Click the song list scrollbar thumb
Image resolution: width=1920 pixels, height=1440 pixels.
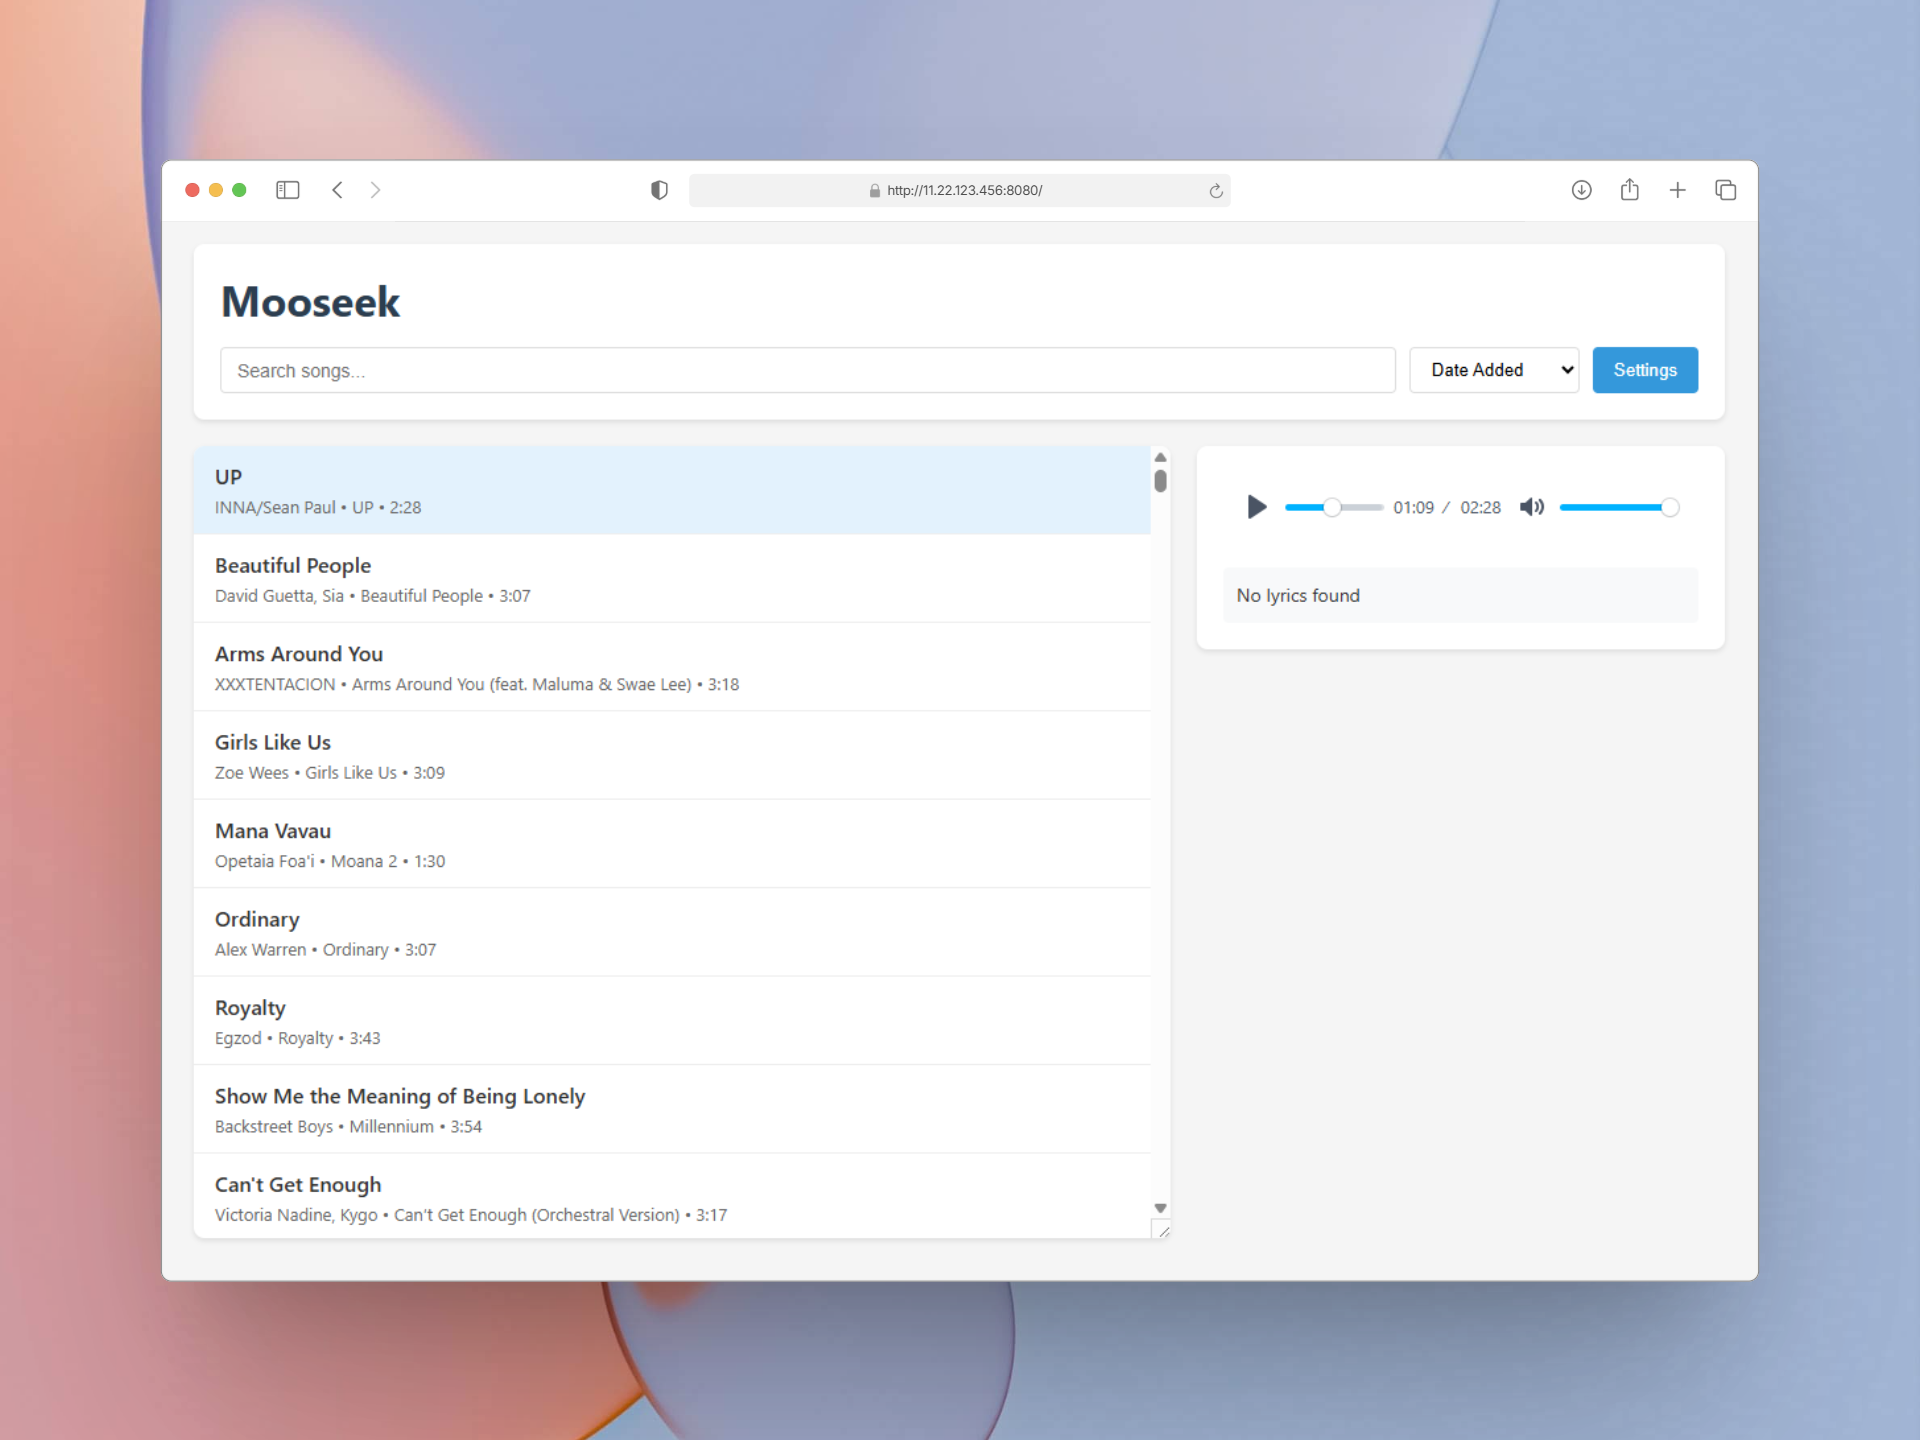[1160, 481]
